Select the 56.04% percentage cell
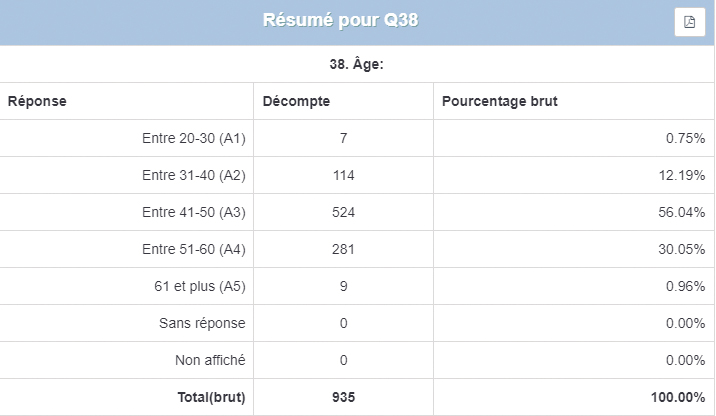Viewport: 716px width, 416px height. click(x=683, y=212)
